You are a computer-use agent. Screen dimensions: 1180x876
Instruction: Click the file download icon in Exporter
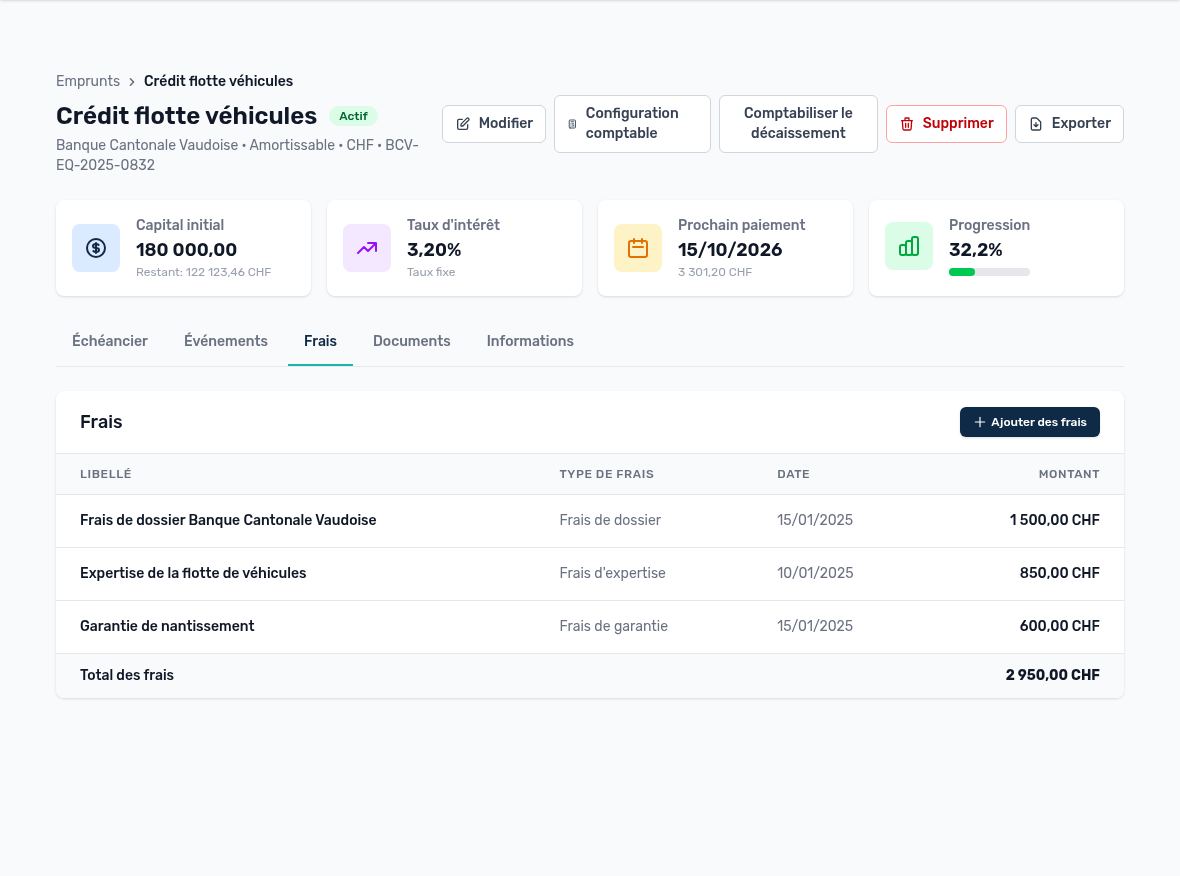(x=1036, y=124)
